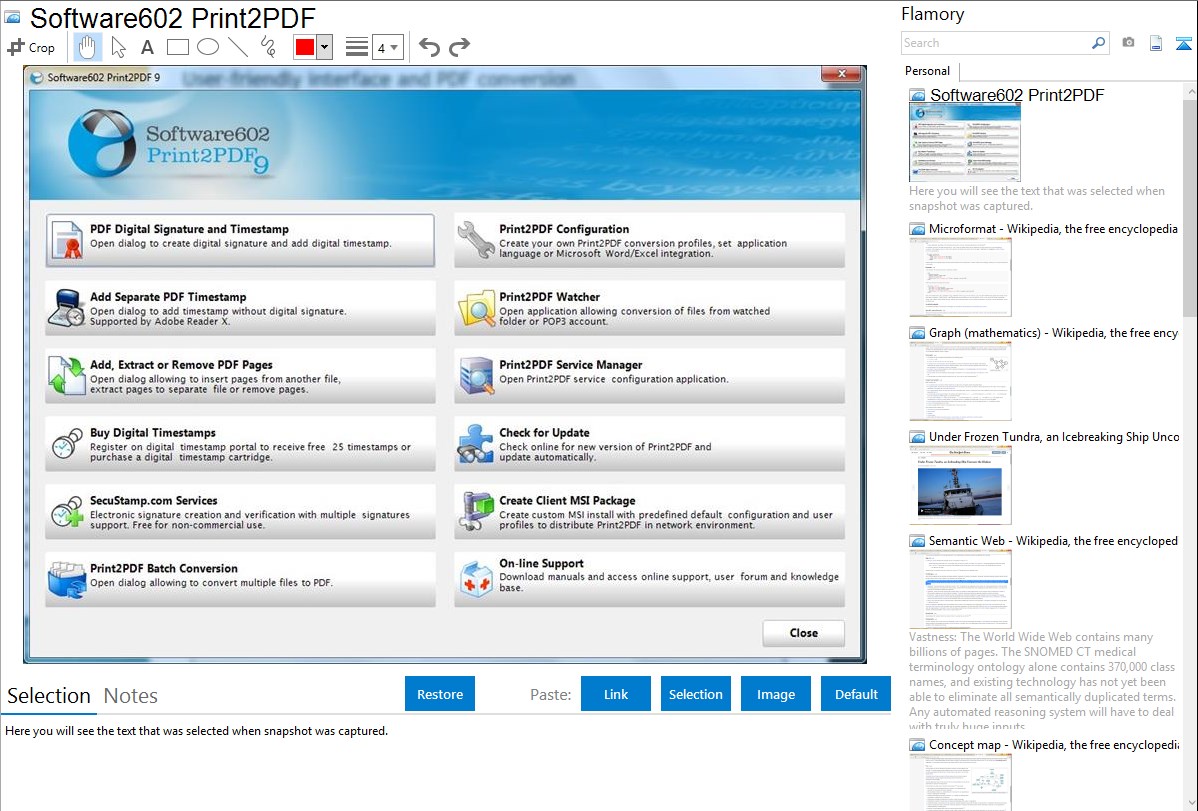This screenshot has height=811, width=1198.
Task: Click the Selection paste button
Action: coord(696,694)
